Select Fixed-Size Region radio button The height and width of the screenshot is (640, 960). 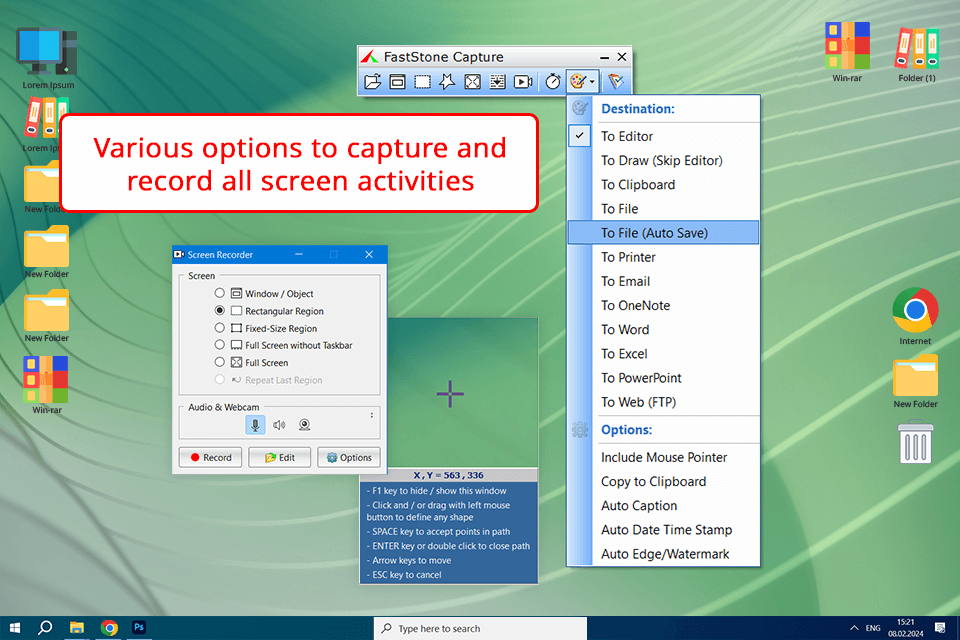point(219,328)
